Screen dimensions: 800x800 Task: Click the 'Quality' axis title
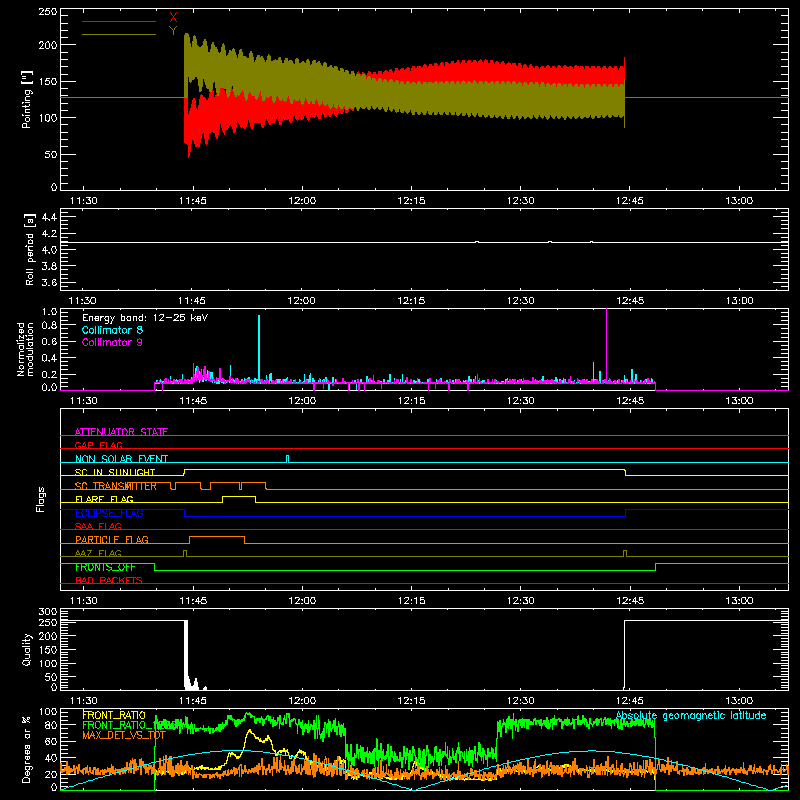click(x=27, y=649)
